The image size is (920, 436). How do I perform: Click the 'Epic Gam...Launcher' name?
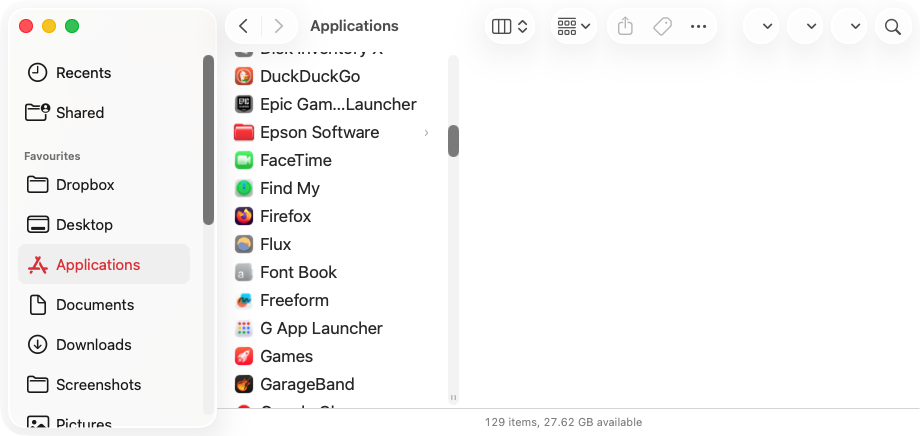click(339, 104)
